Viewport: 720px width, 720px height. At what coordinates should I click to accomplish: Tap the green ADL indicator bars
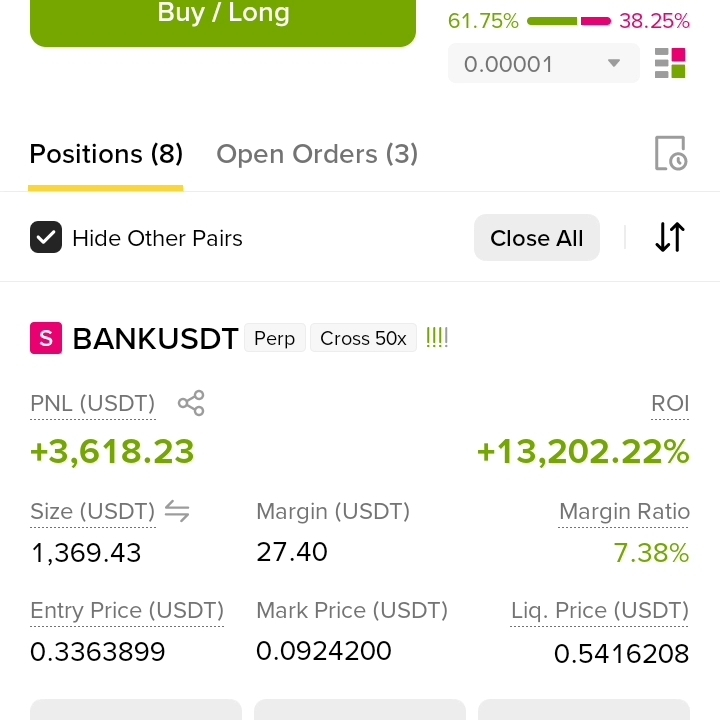coord(437,338)
